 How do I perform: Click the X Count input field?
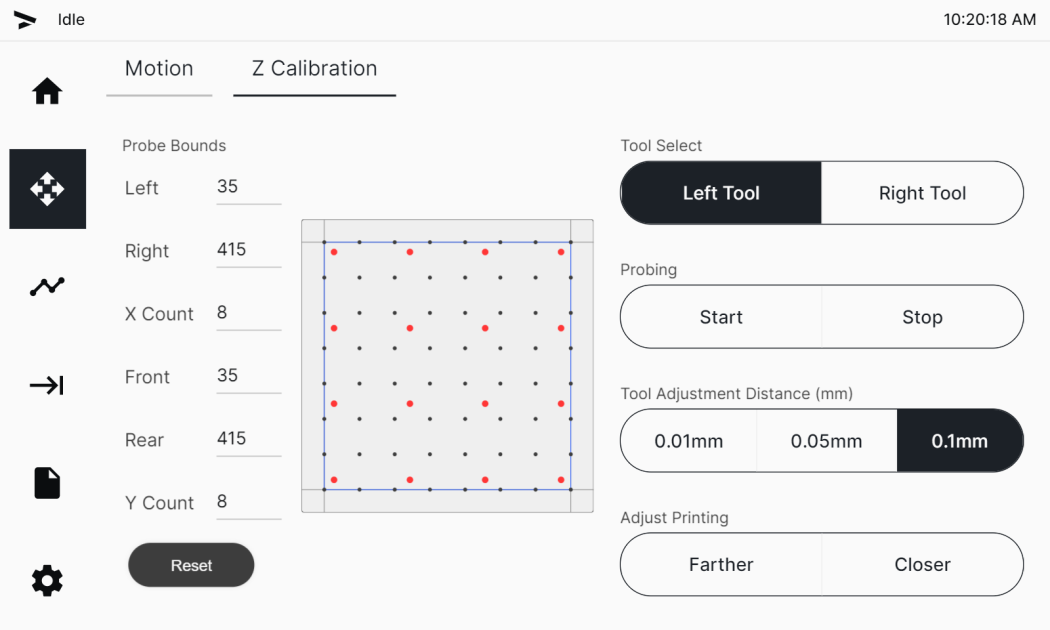pos(248,313)
